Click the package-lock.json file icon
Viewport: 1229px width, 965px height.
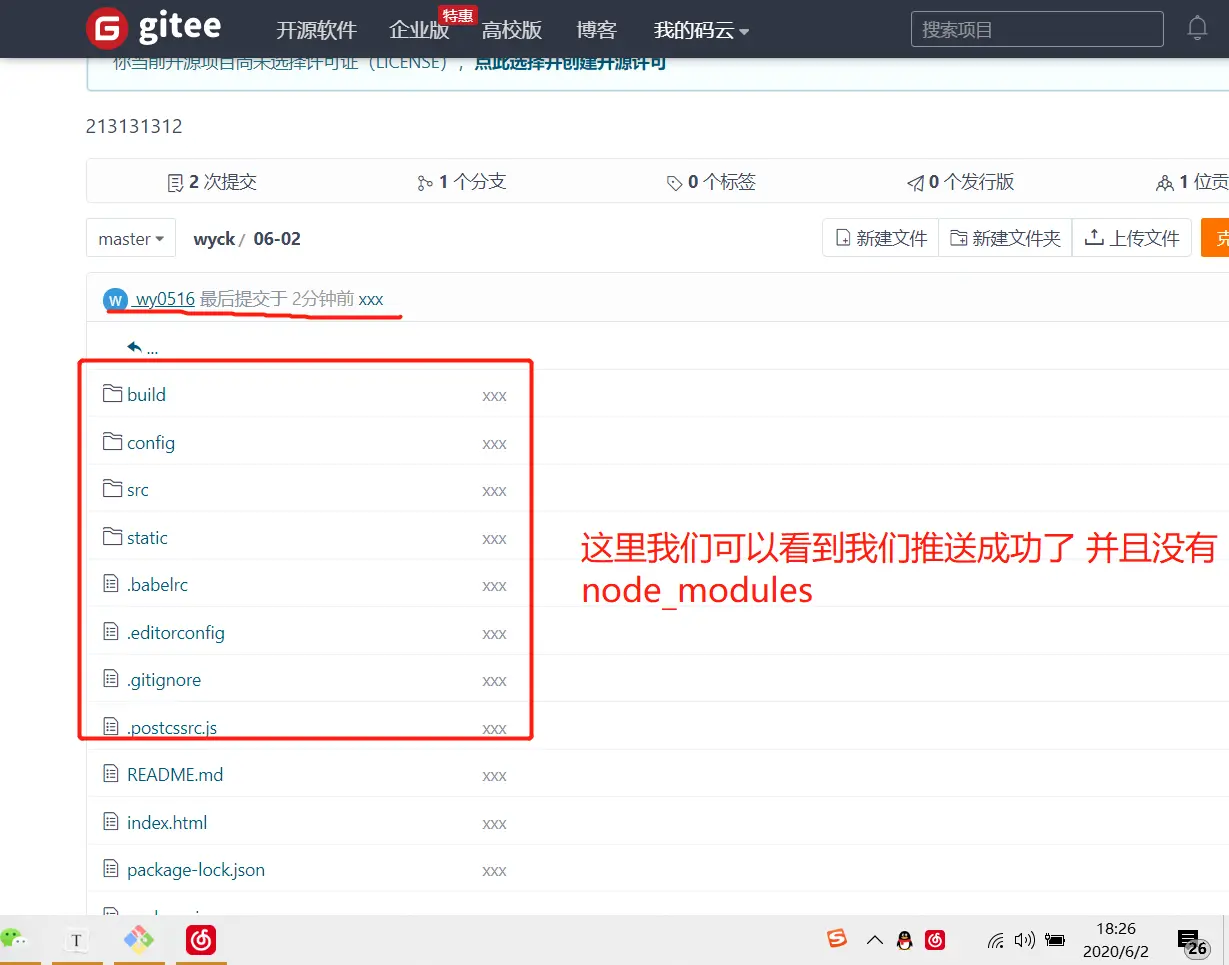[x=111, y=869]
